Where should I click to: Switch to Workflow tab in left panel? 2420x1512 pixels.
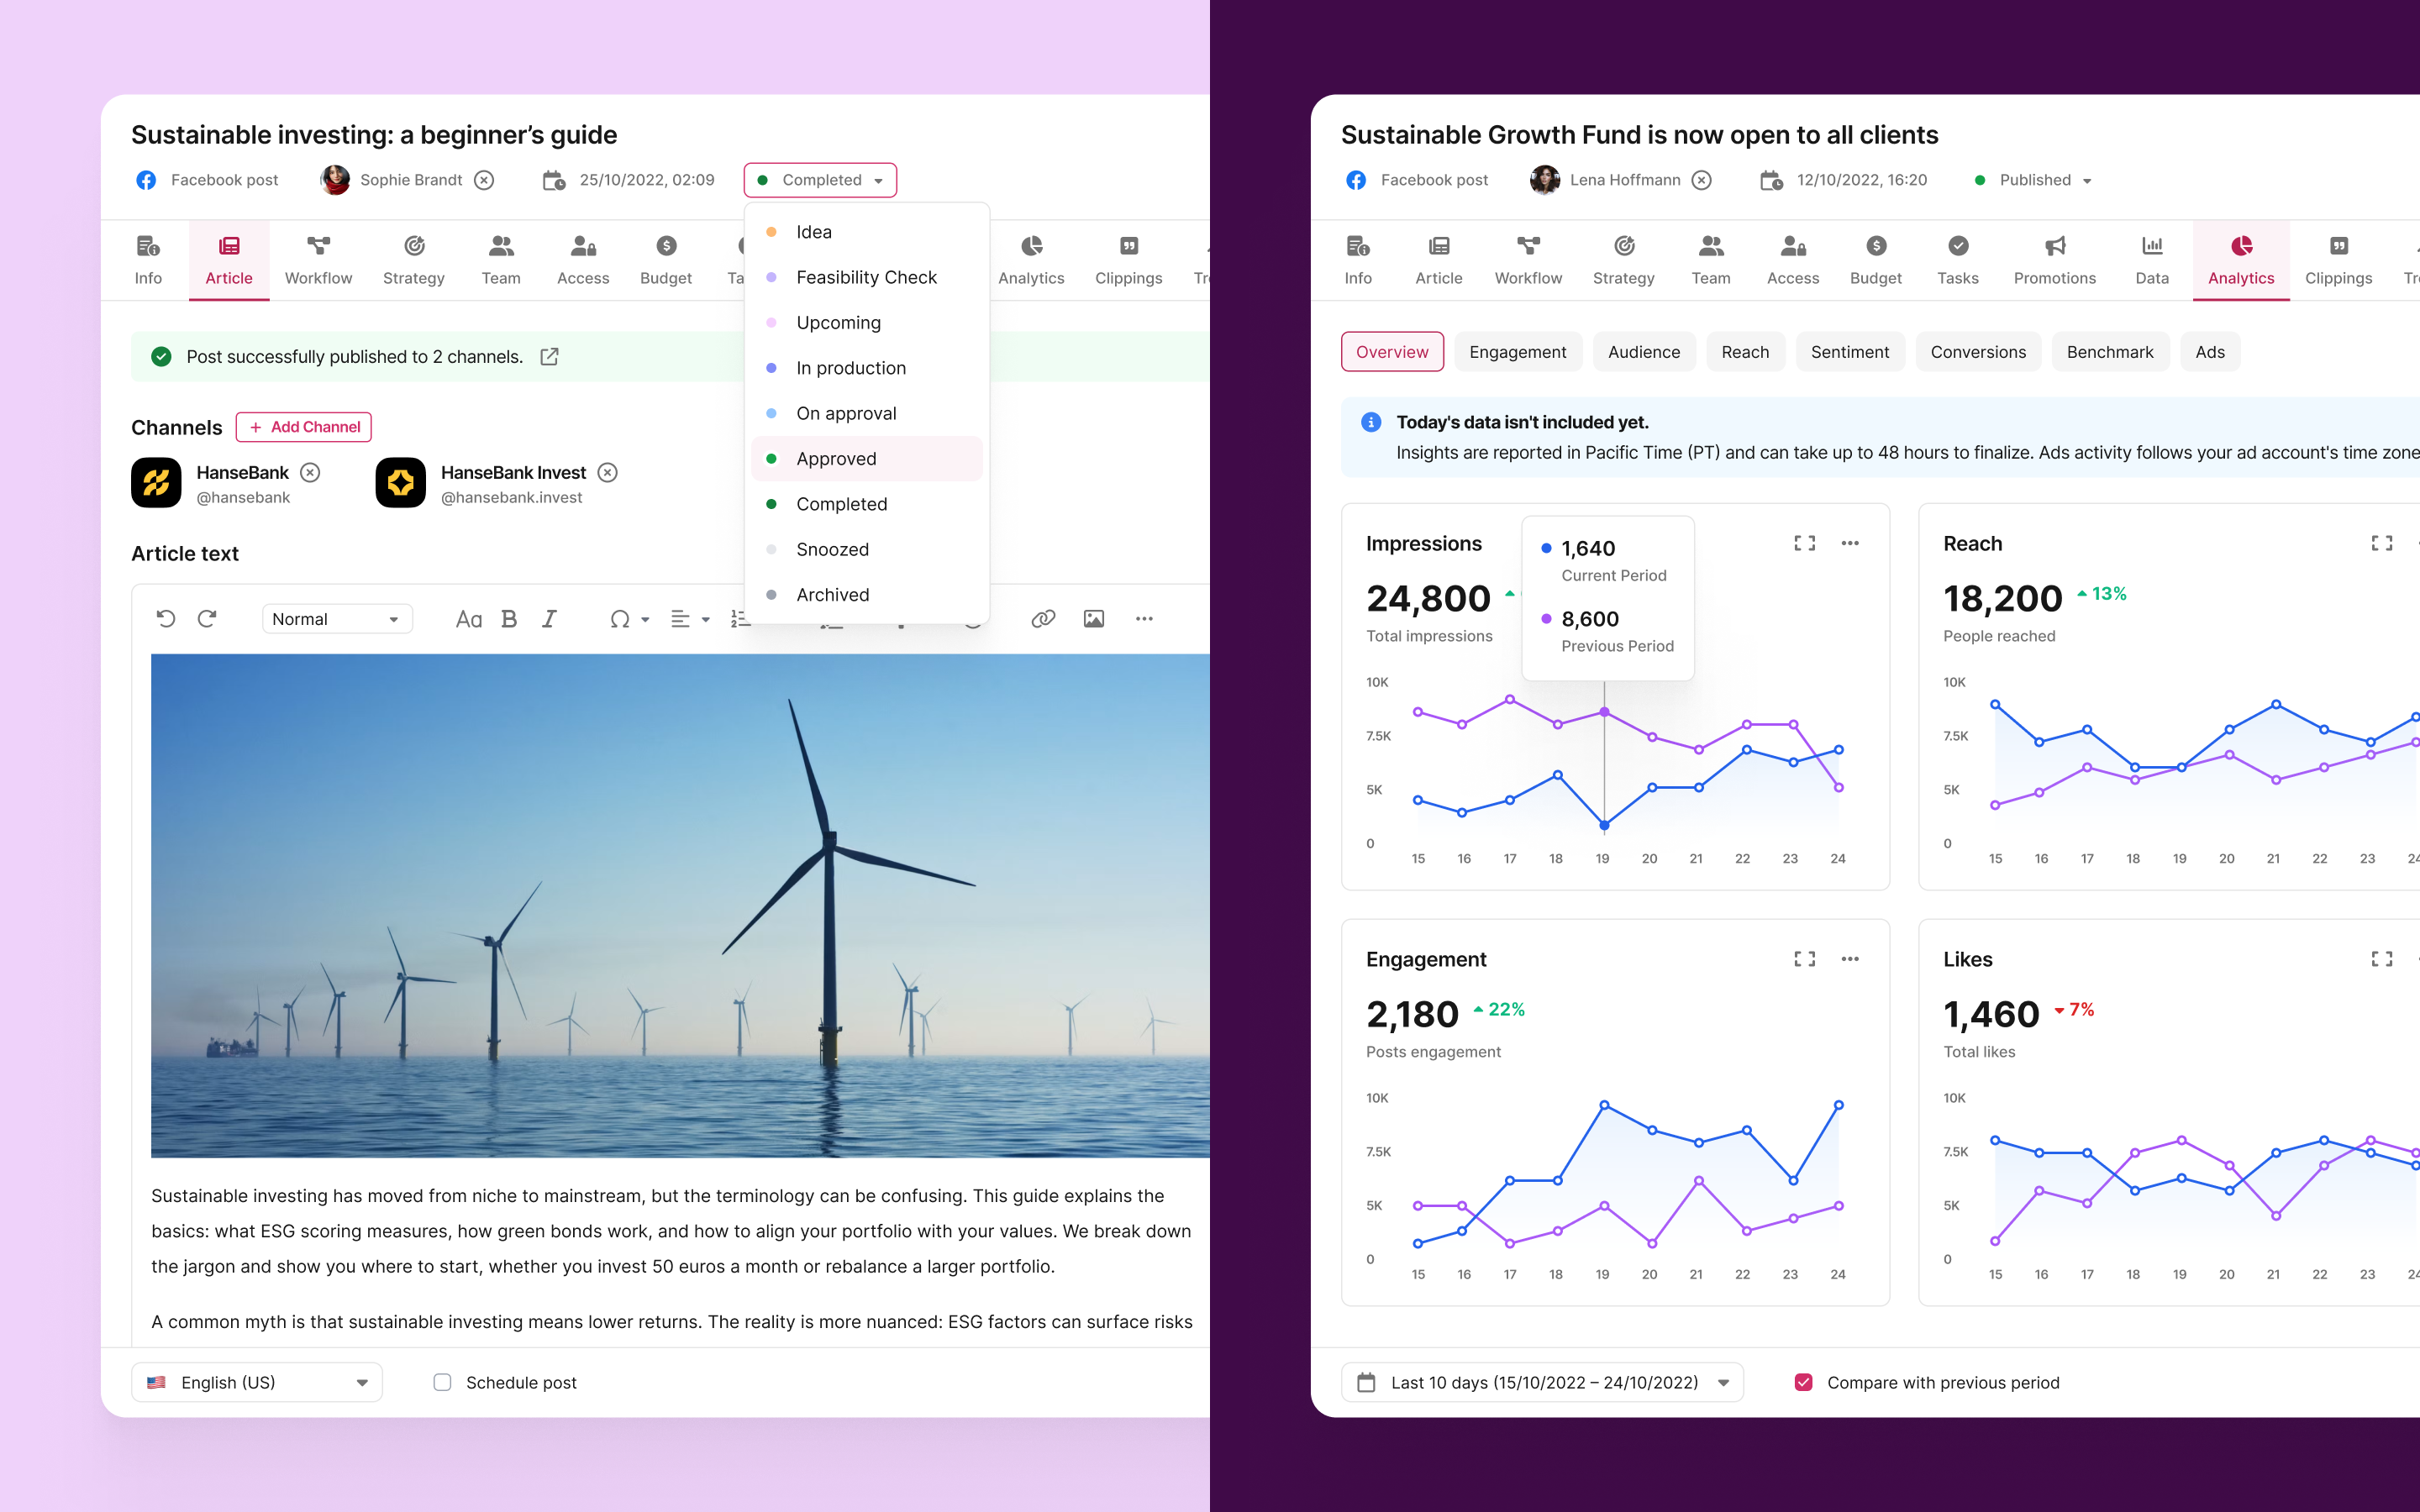318,260
